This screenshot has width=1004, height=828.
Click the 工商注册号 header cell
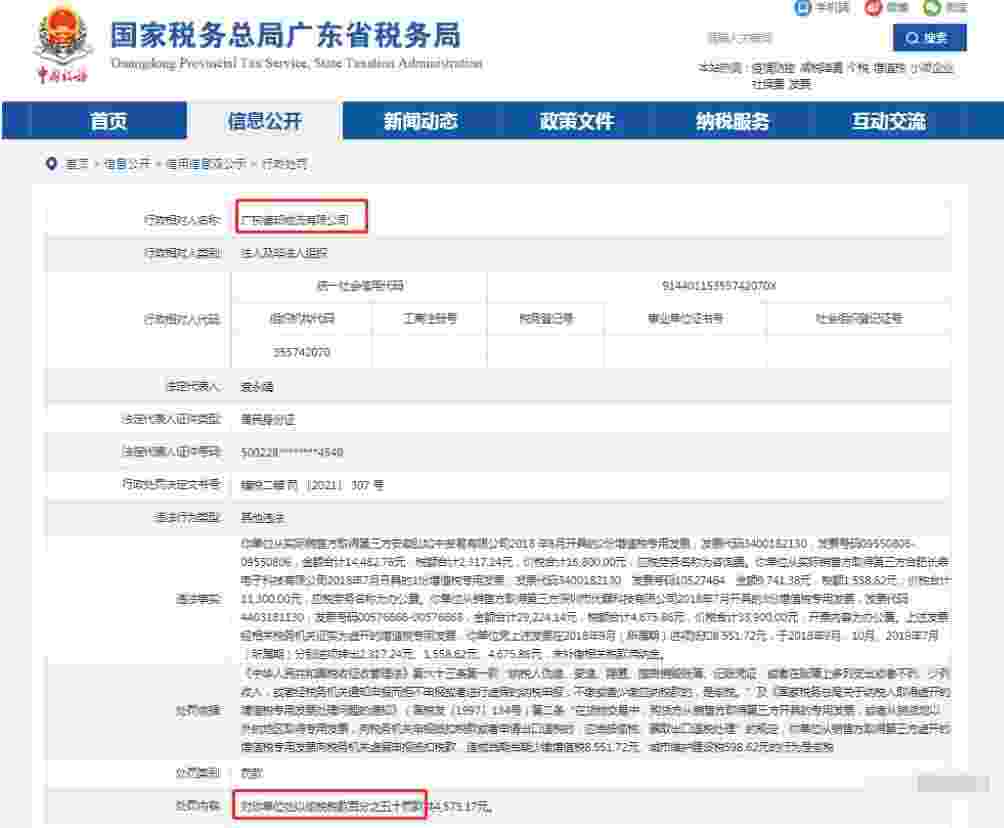pos(430,318)
